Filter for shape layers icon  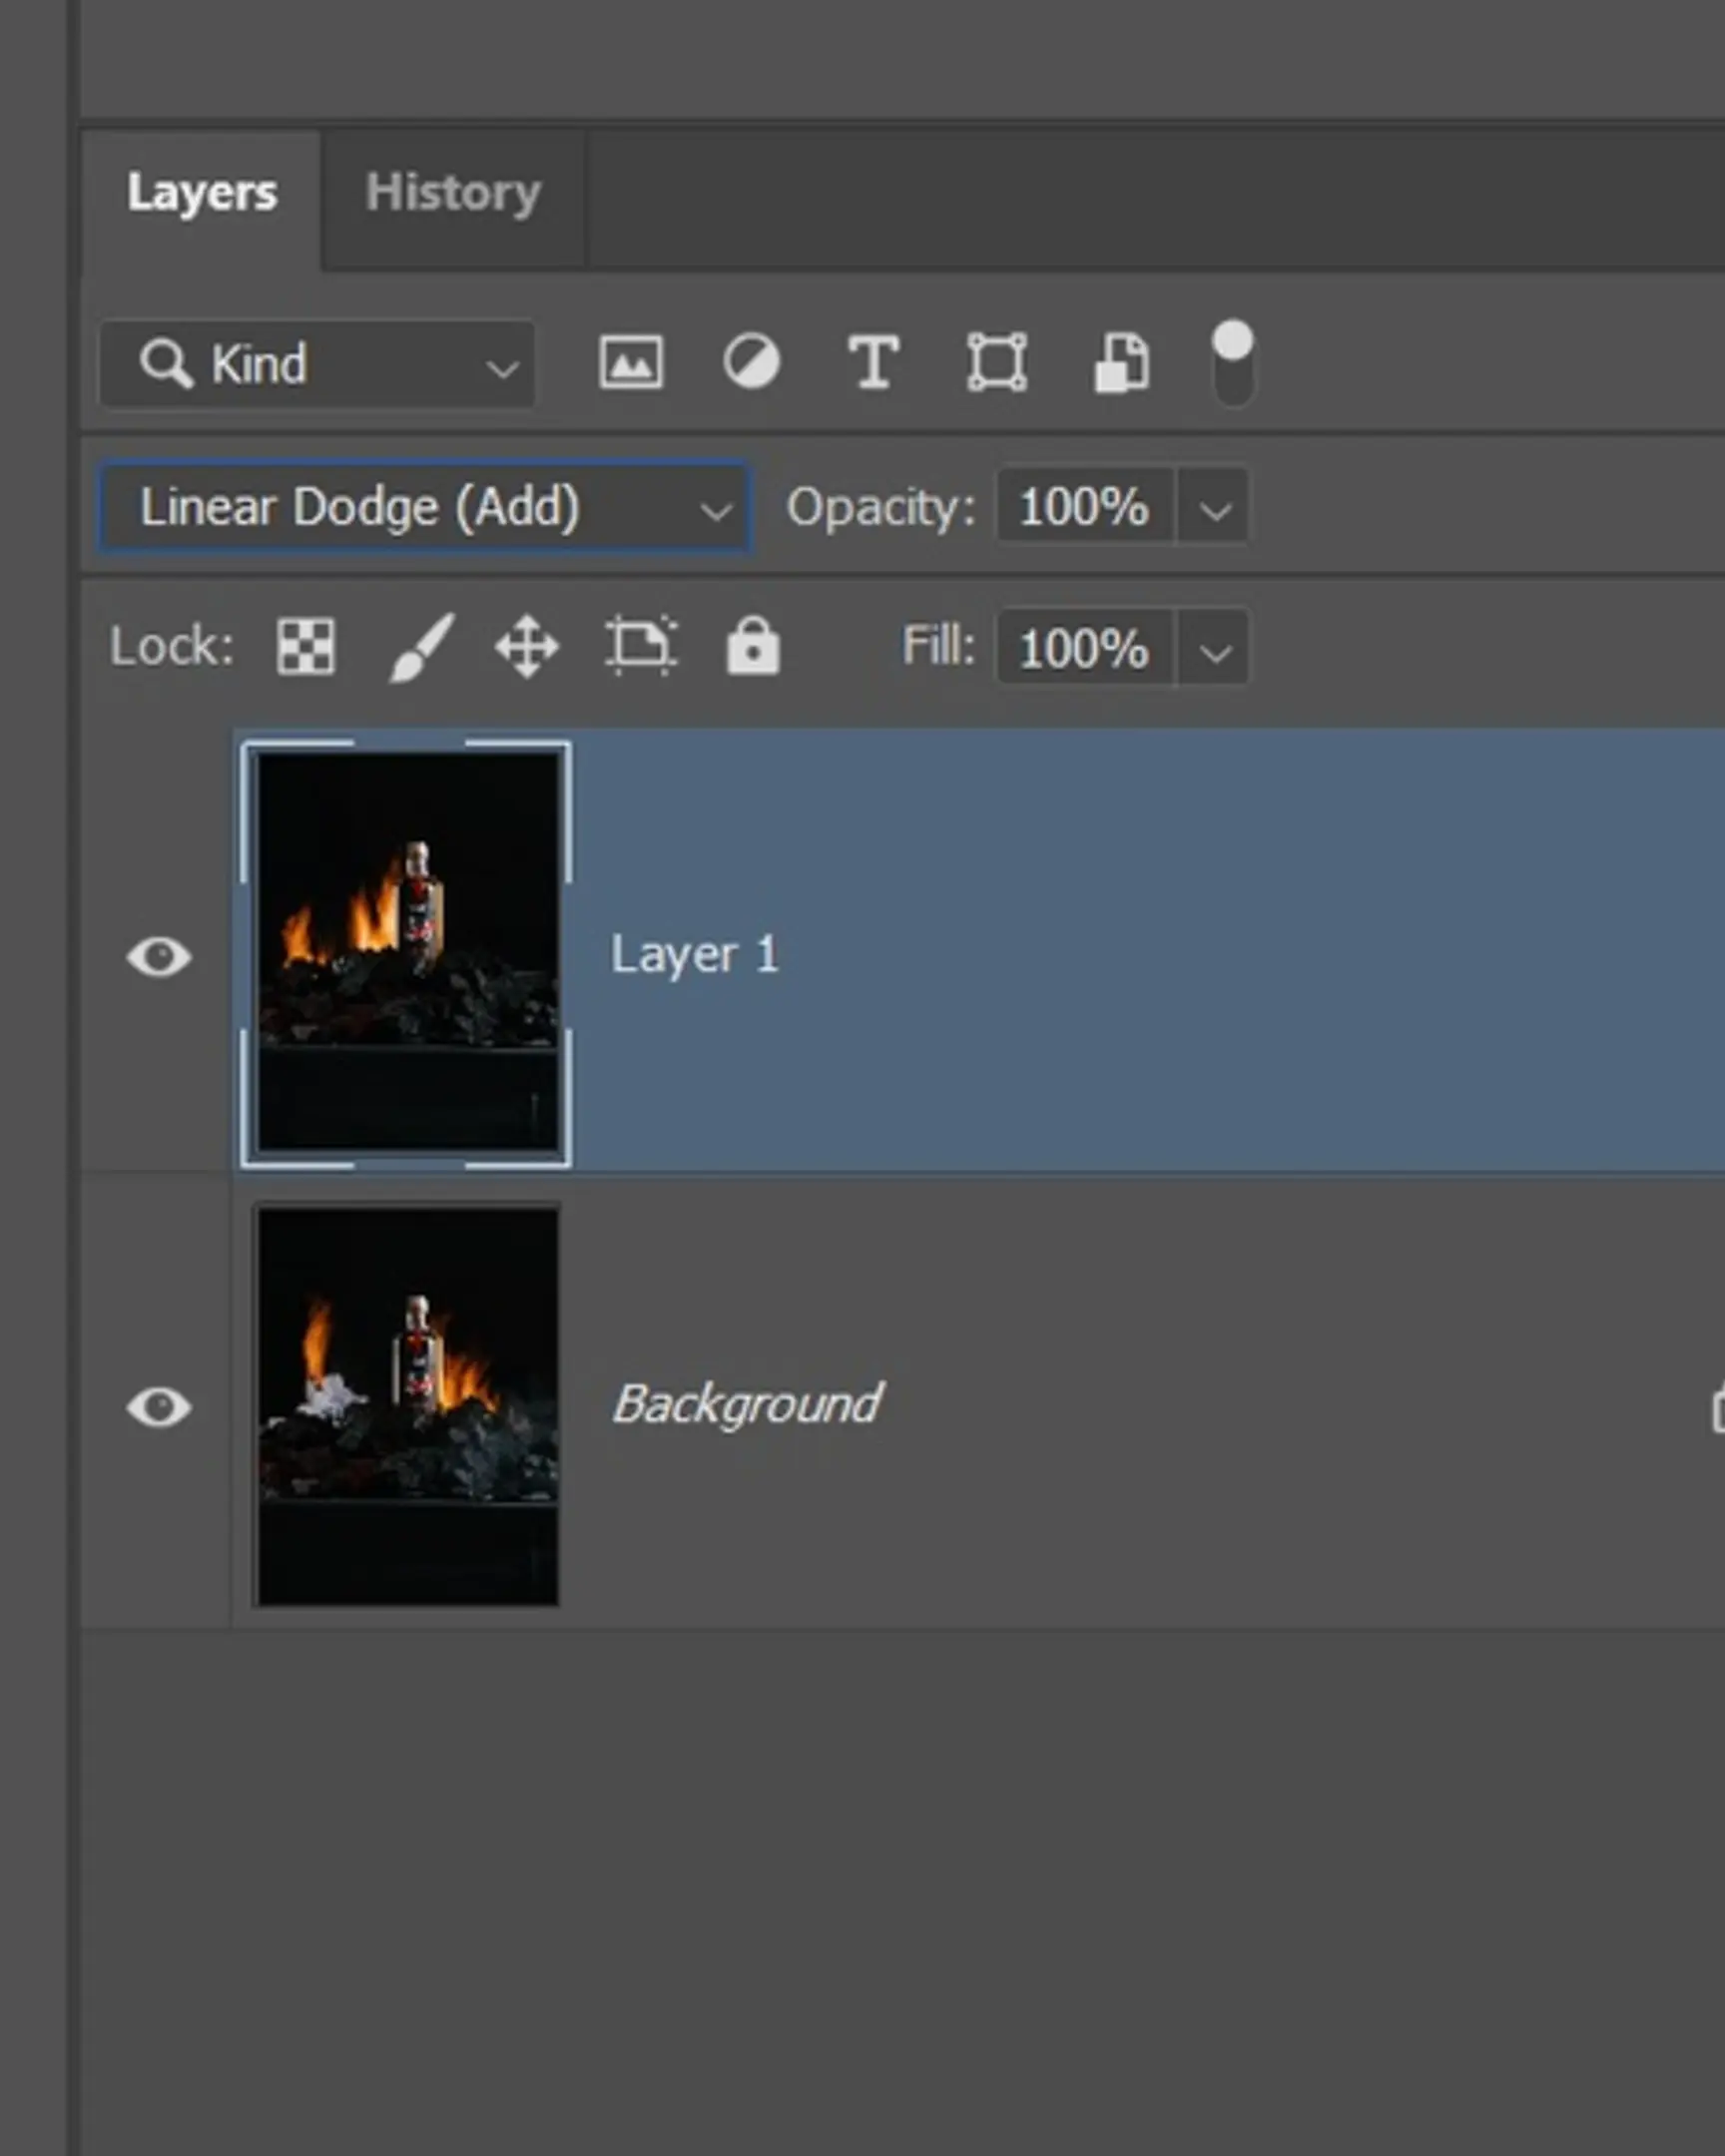pos(996,362)
